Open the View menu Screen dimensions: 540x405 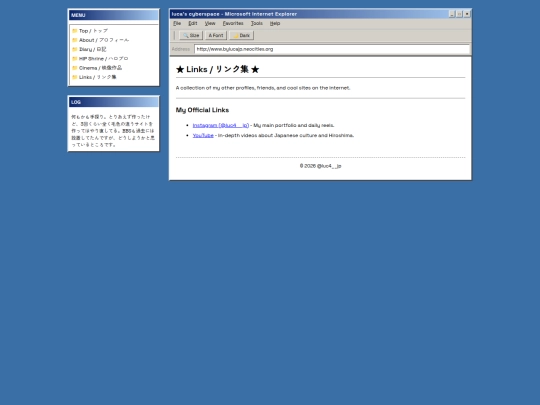coord(210,23)
